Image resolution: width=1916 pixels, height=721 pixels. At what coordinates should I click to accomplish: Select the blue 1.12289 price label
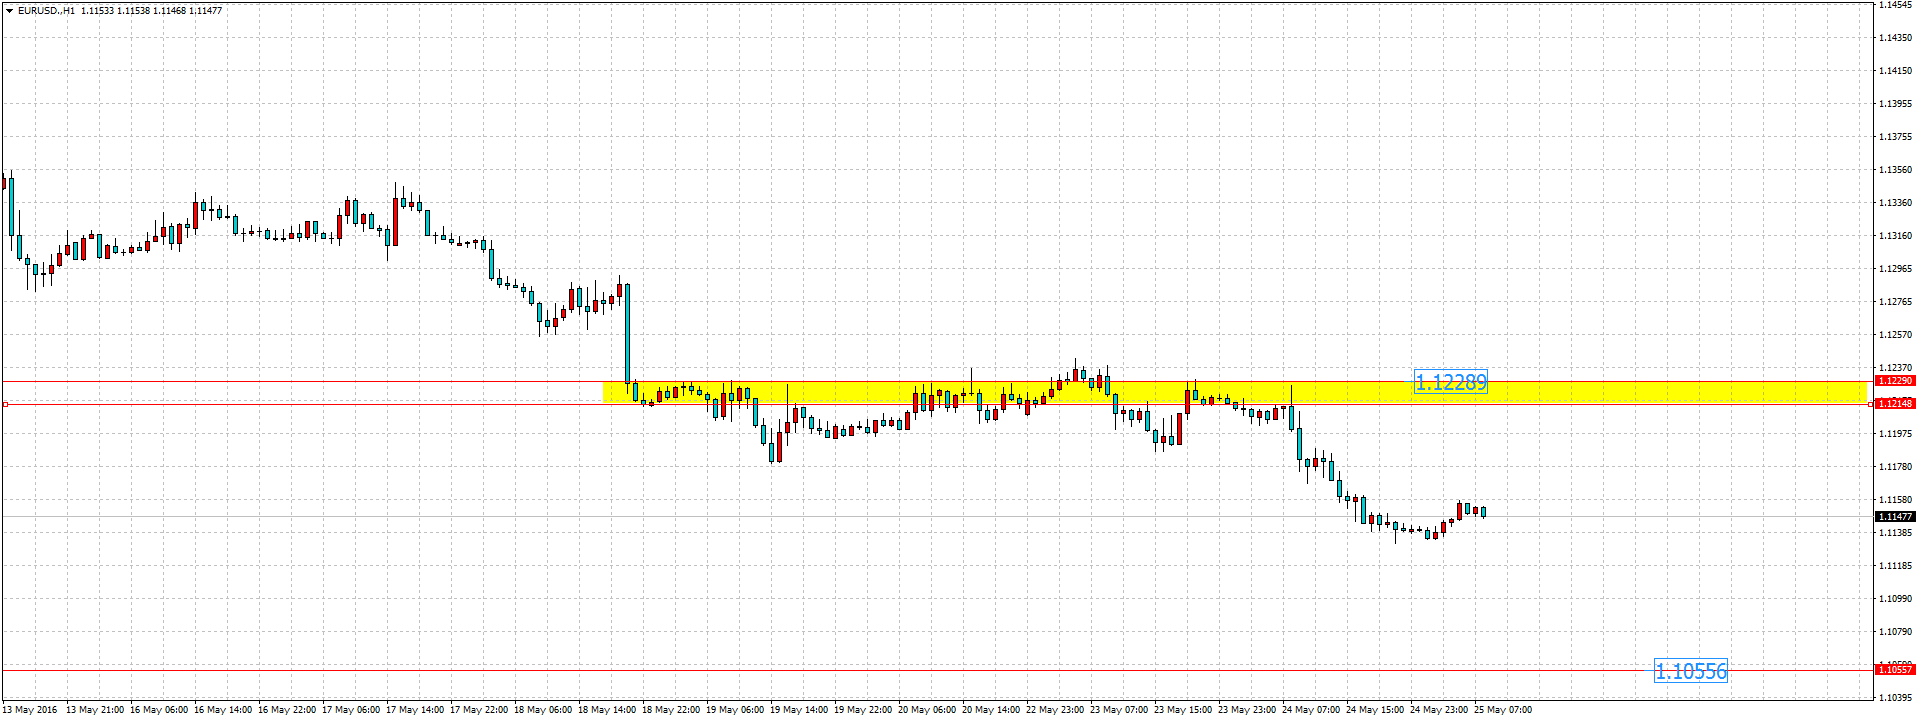tap(1450, 382)
